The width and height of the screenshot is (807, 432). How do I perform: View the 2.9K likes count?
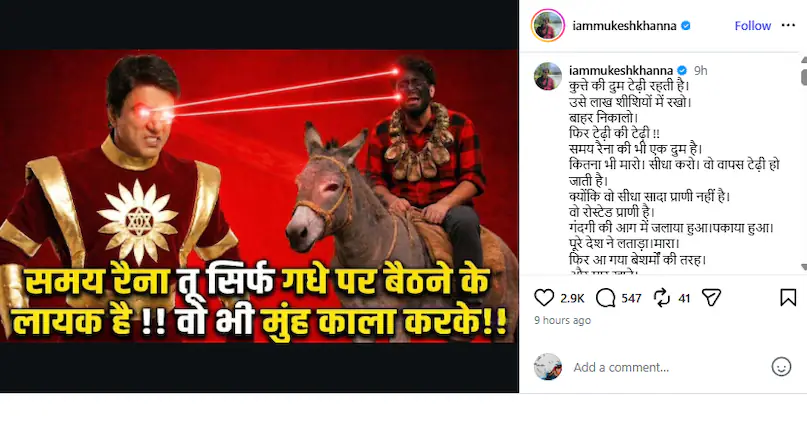[572, 298]
